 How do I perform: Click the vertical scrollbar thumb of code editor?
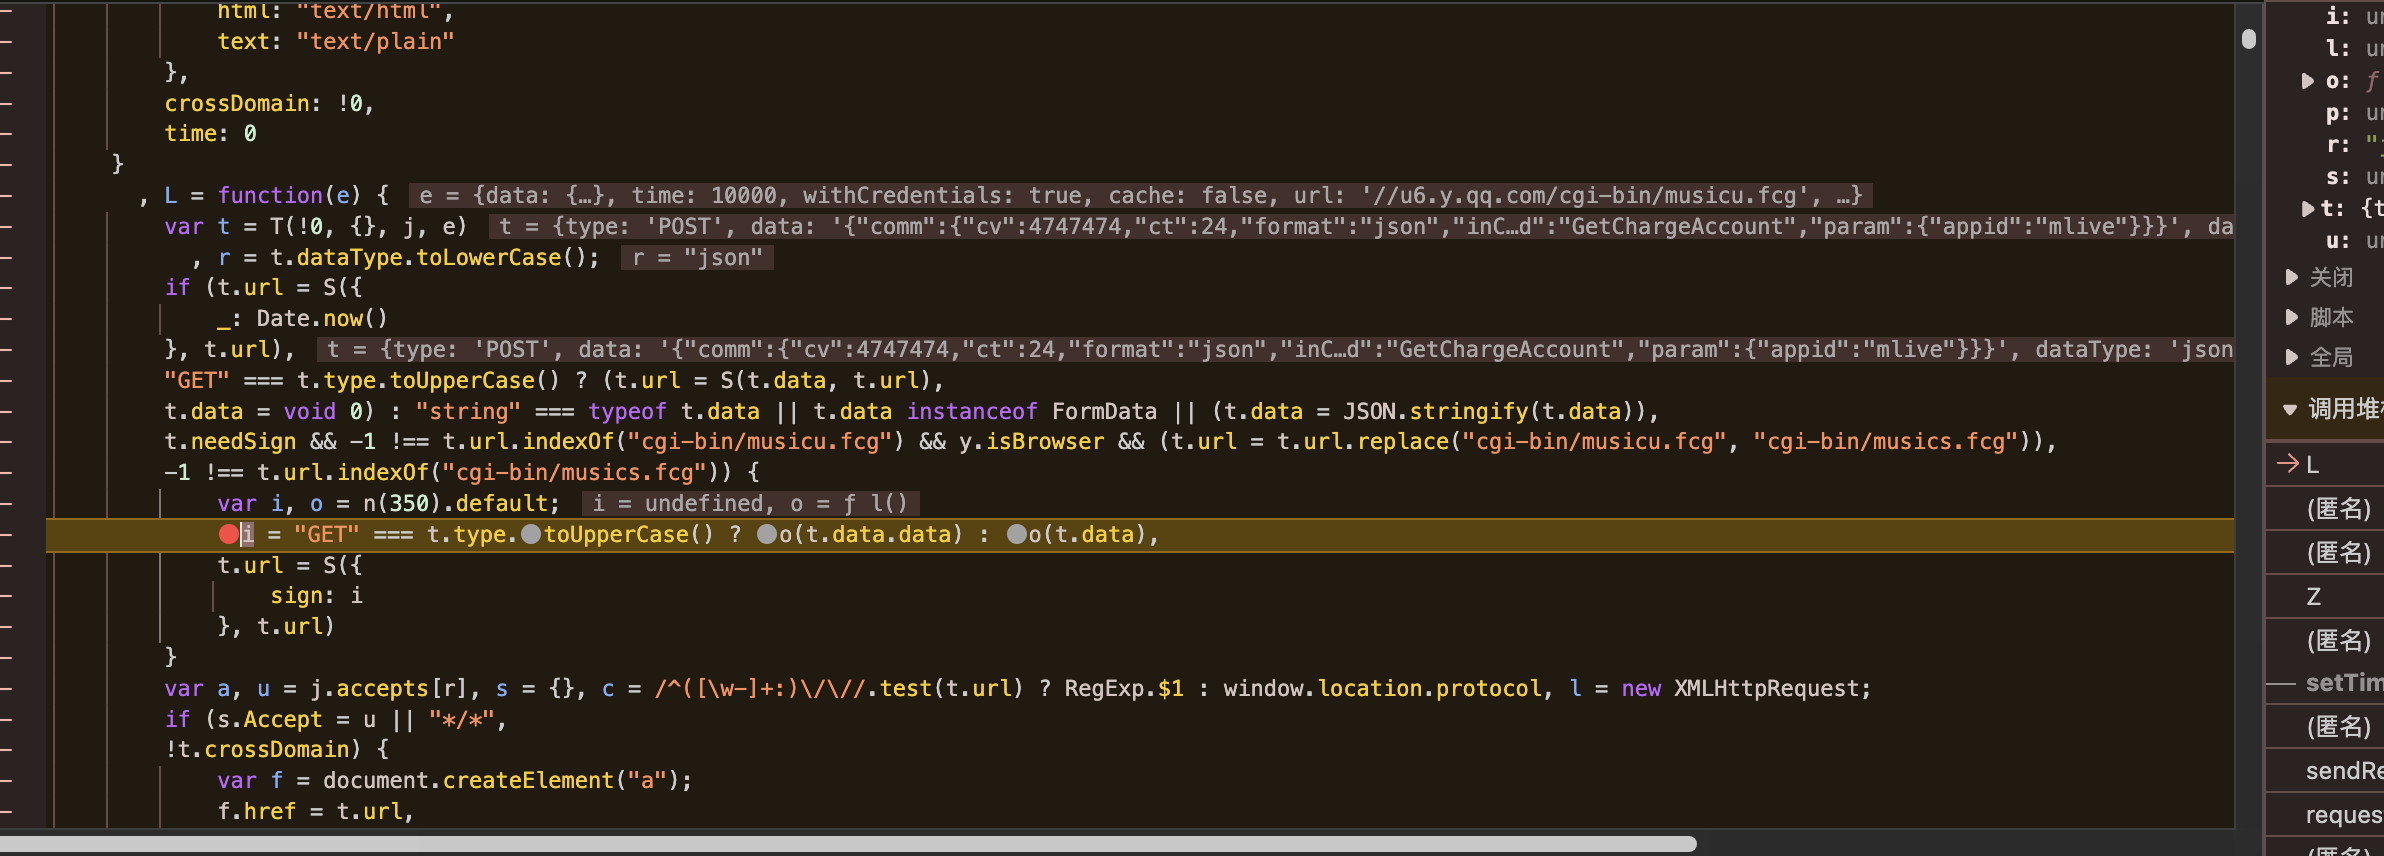coord(2249,39)
